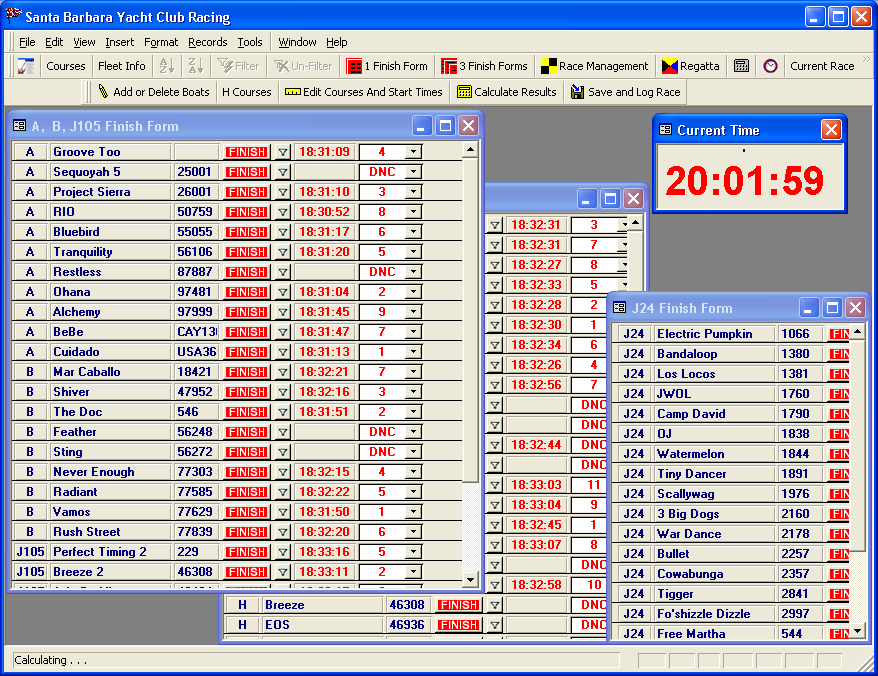
Task: Click the funnel icon for Cuidado row
Action: point(283,352)
